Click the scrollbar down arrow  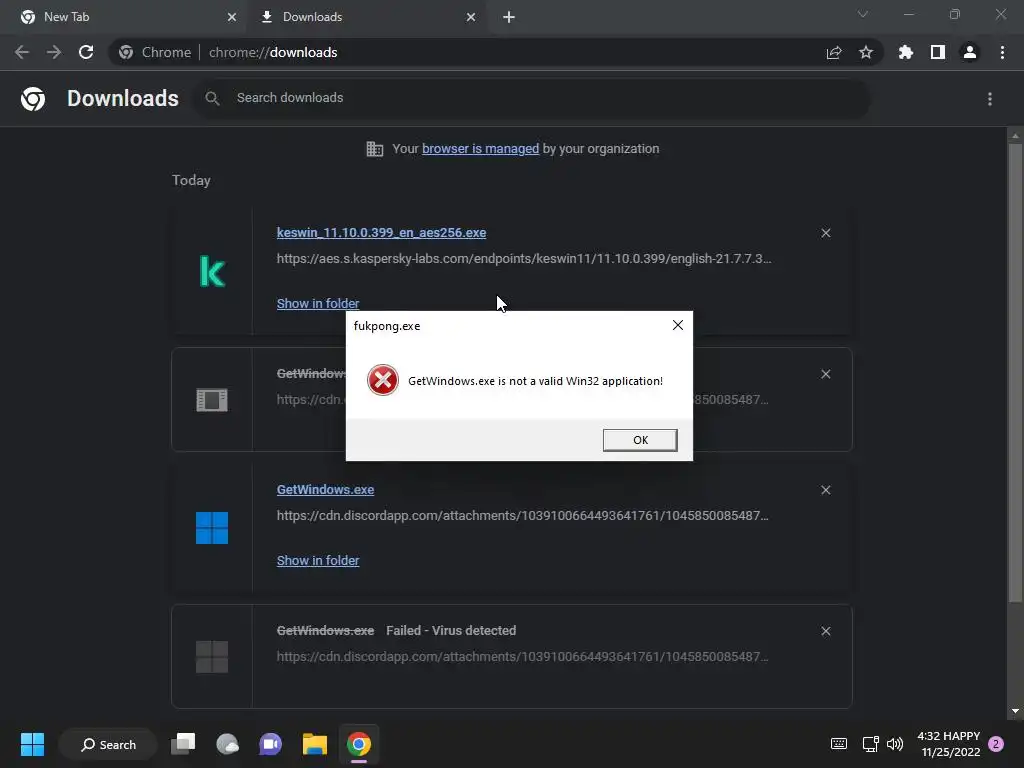coord(1015,711)
